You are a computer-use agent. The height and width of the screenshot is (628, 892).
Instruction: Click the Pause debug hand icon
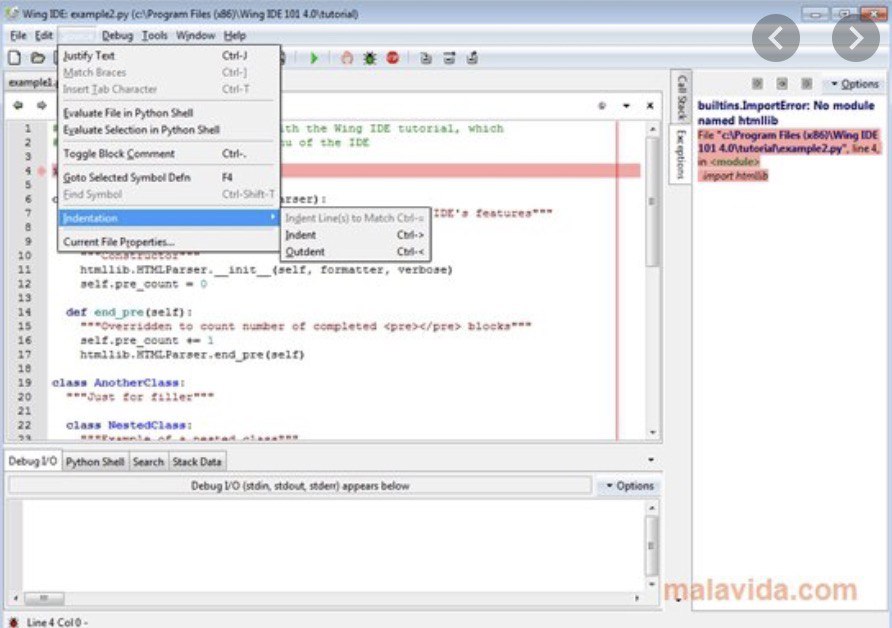tap(347, 57)
